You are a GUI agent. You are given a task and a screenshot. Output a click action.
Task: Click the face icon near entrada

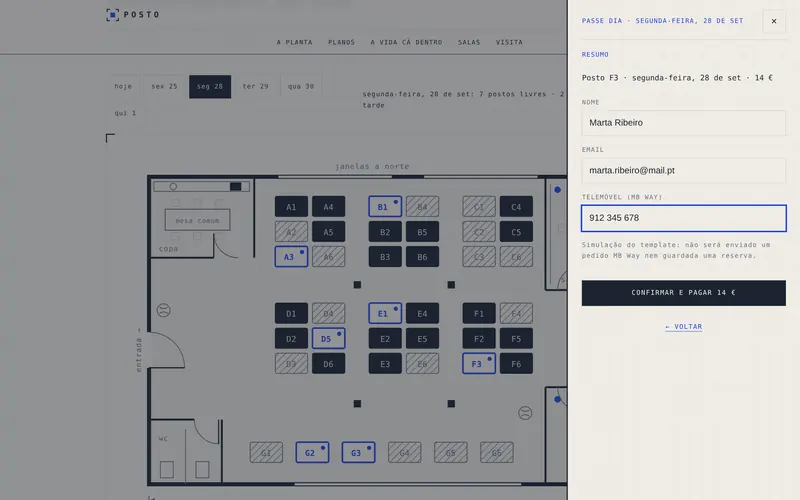[163, 310]
